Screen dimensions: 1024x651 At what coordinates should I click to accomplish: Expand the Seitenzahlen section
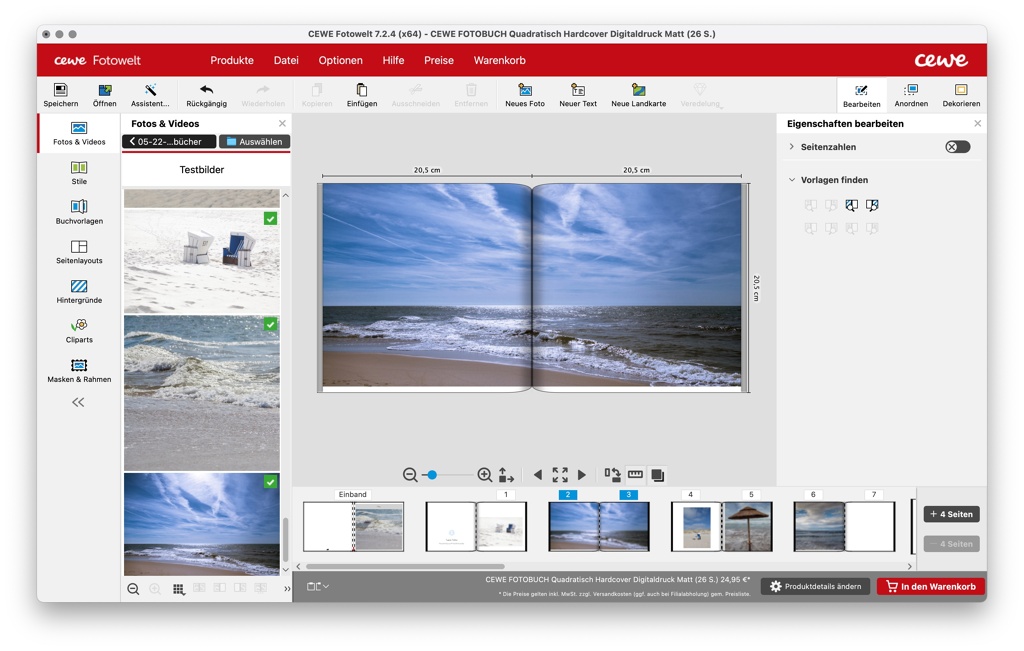(x=792, y=147)
